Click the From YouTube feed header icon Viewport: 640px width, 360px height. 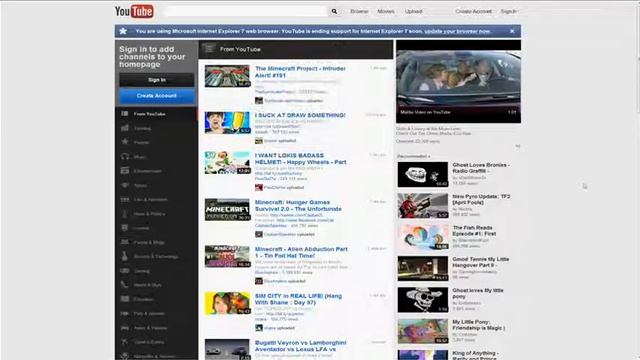209,49
